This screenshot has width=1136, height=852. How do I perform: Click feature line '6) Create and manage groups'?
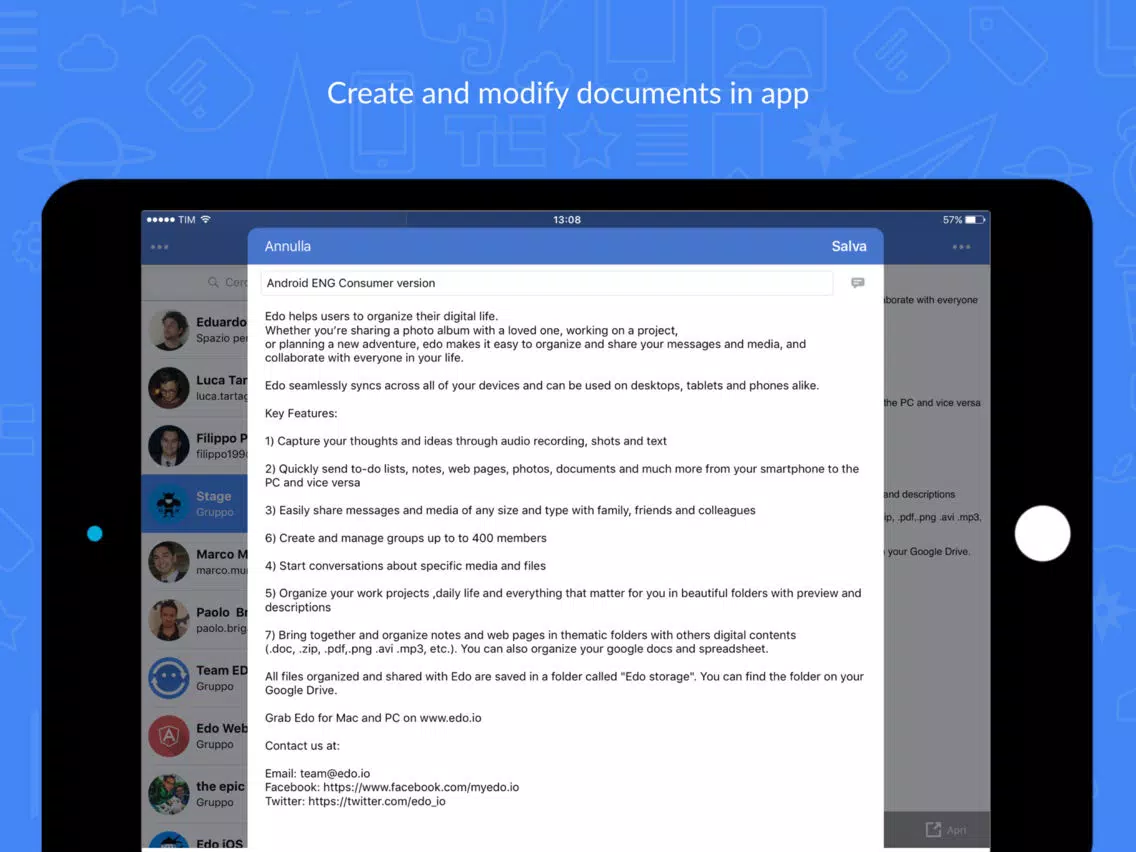click(x=406, y=538)
